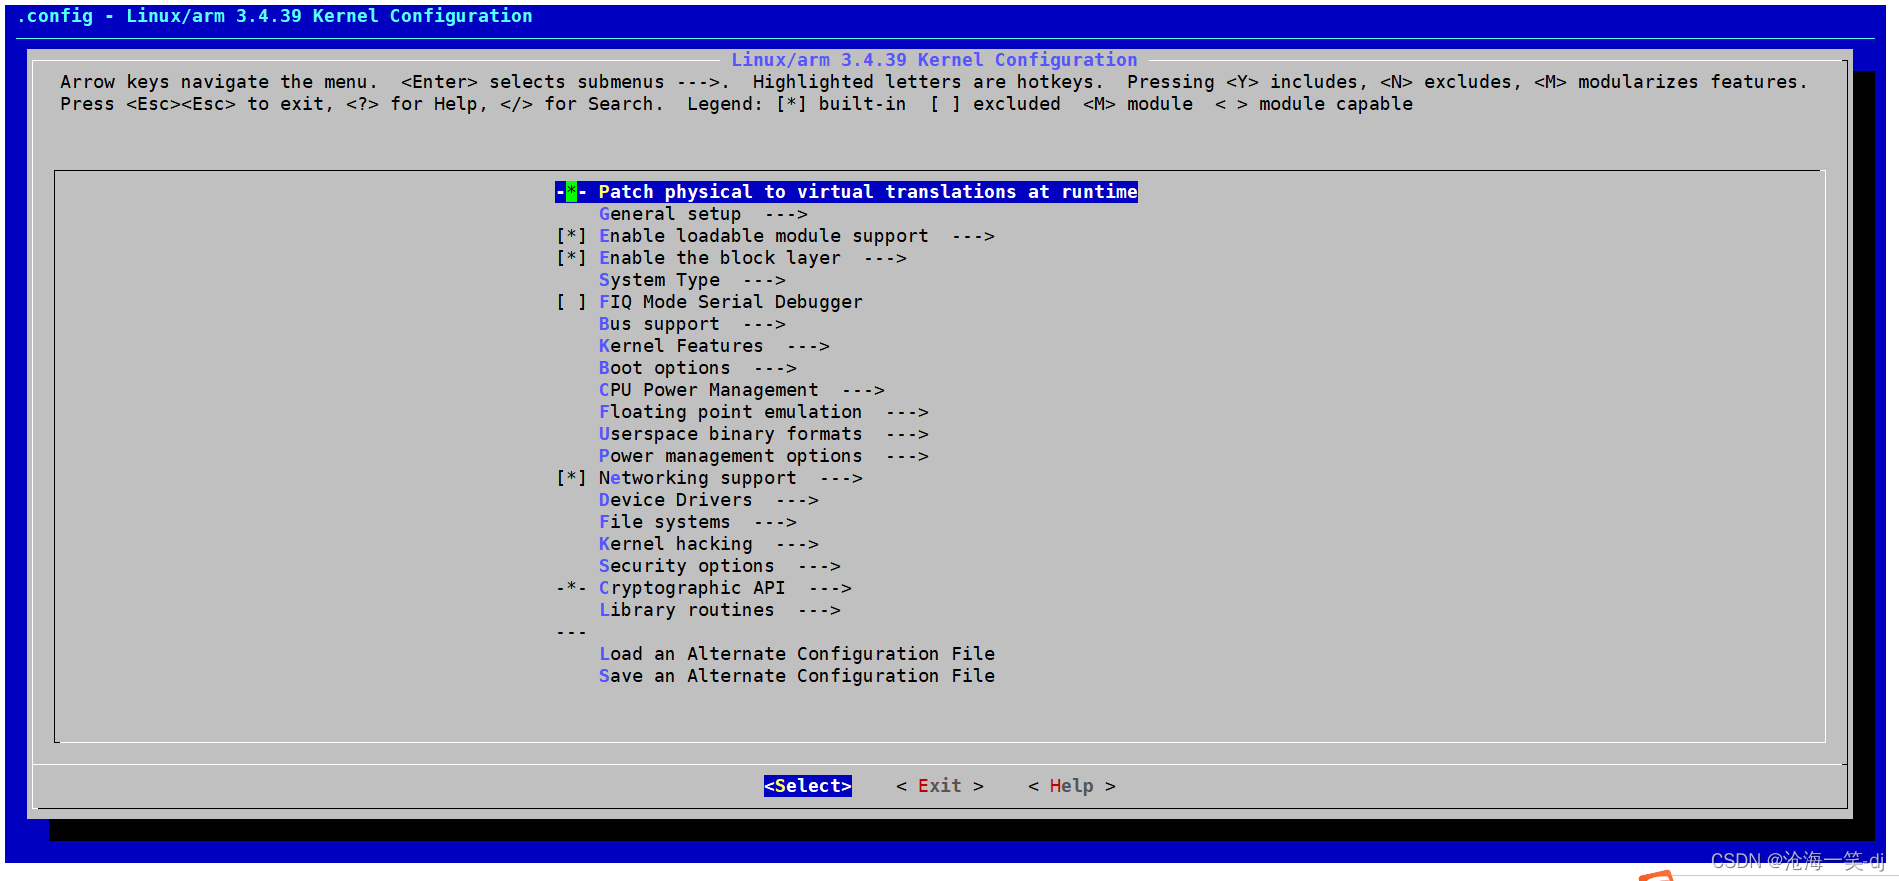Choose Save an Alternate Configuration File
The image size is (1899, 881).
[x=797, y=676]
